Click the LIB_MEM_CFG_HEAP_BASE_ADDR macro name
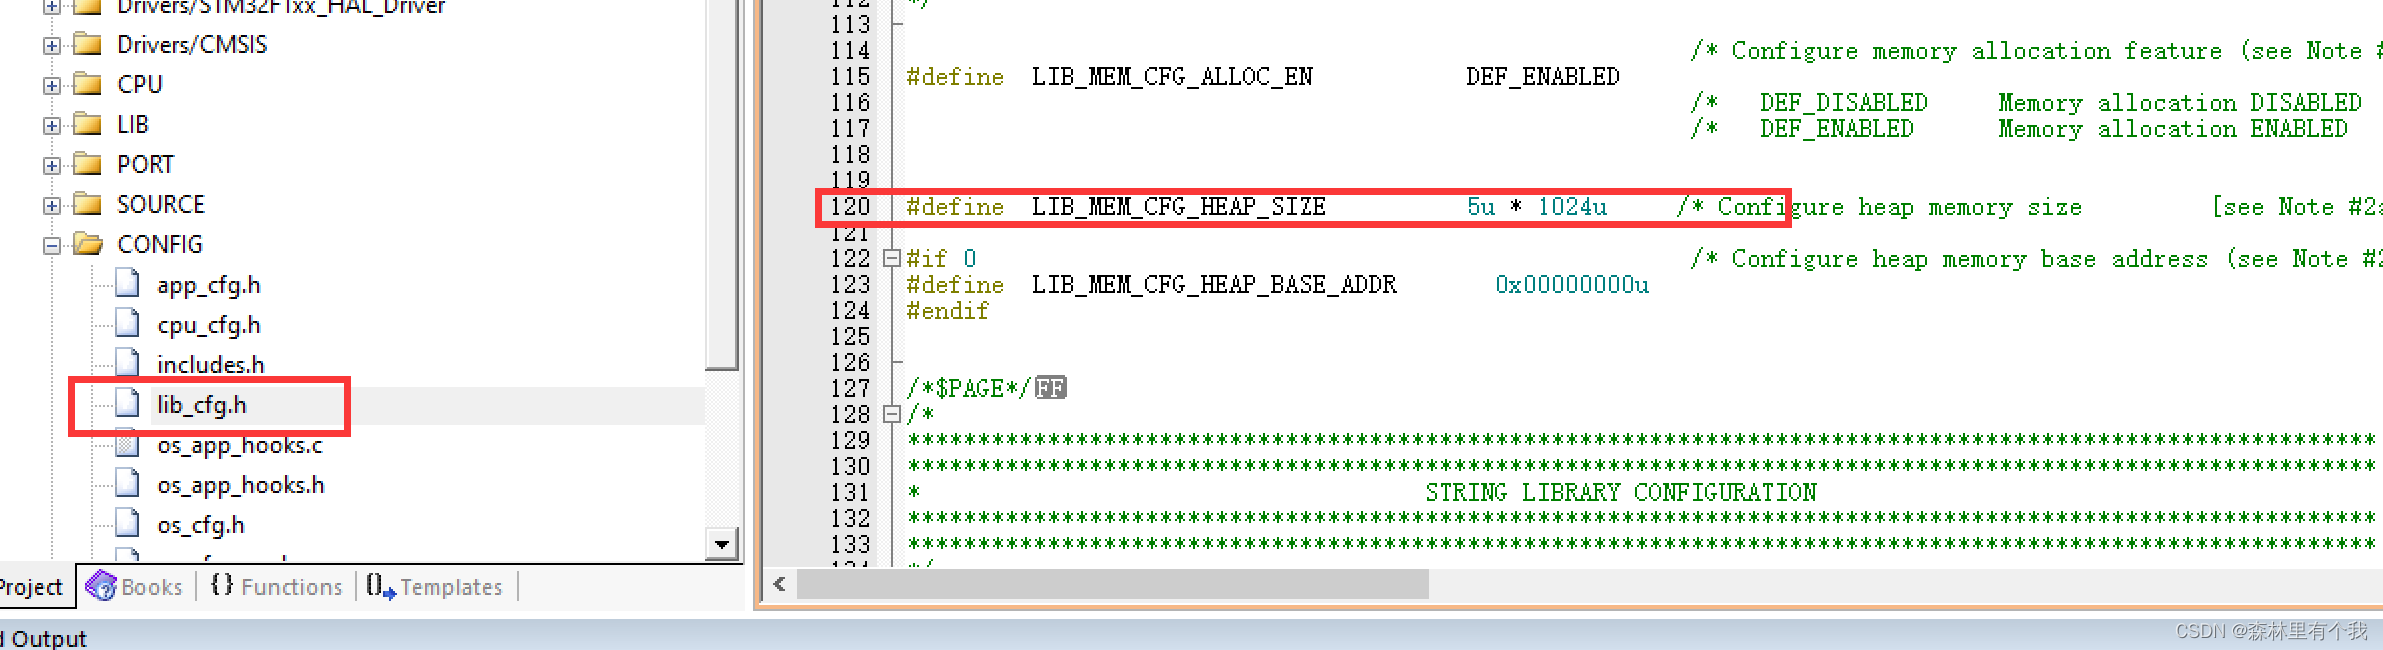This screenshot has height=650, width=2383. point(1214,285)
